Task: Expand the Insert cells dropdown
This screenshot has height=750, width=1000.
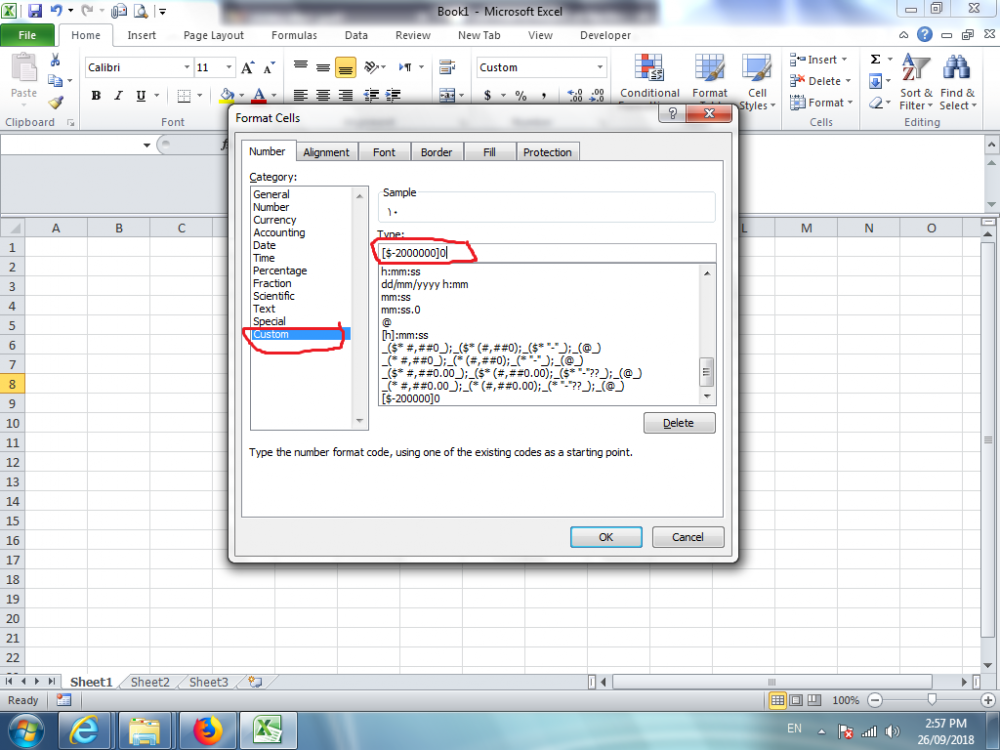Action: [844, 59]
